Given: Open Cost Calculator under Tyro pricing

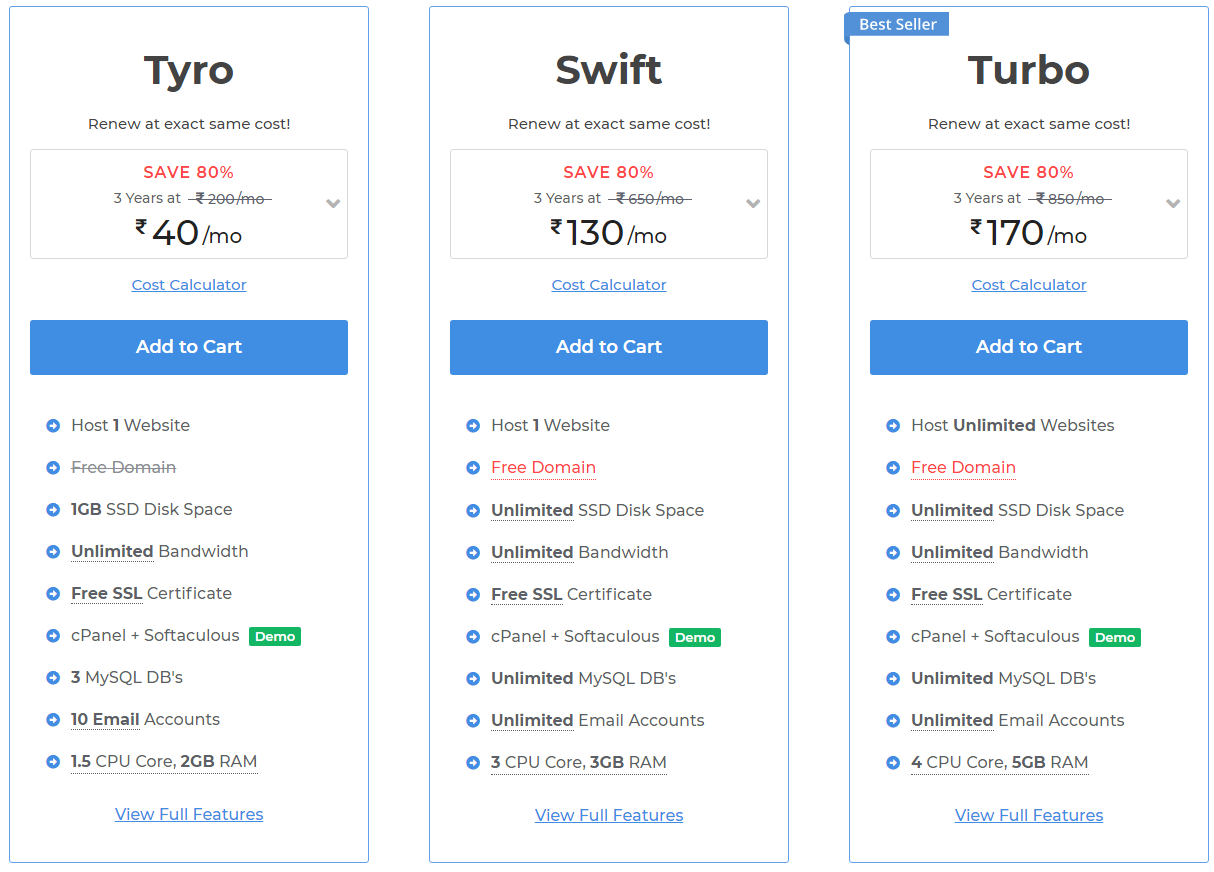Looking at the screenshot, I should (x=189, y=285).
